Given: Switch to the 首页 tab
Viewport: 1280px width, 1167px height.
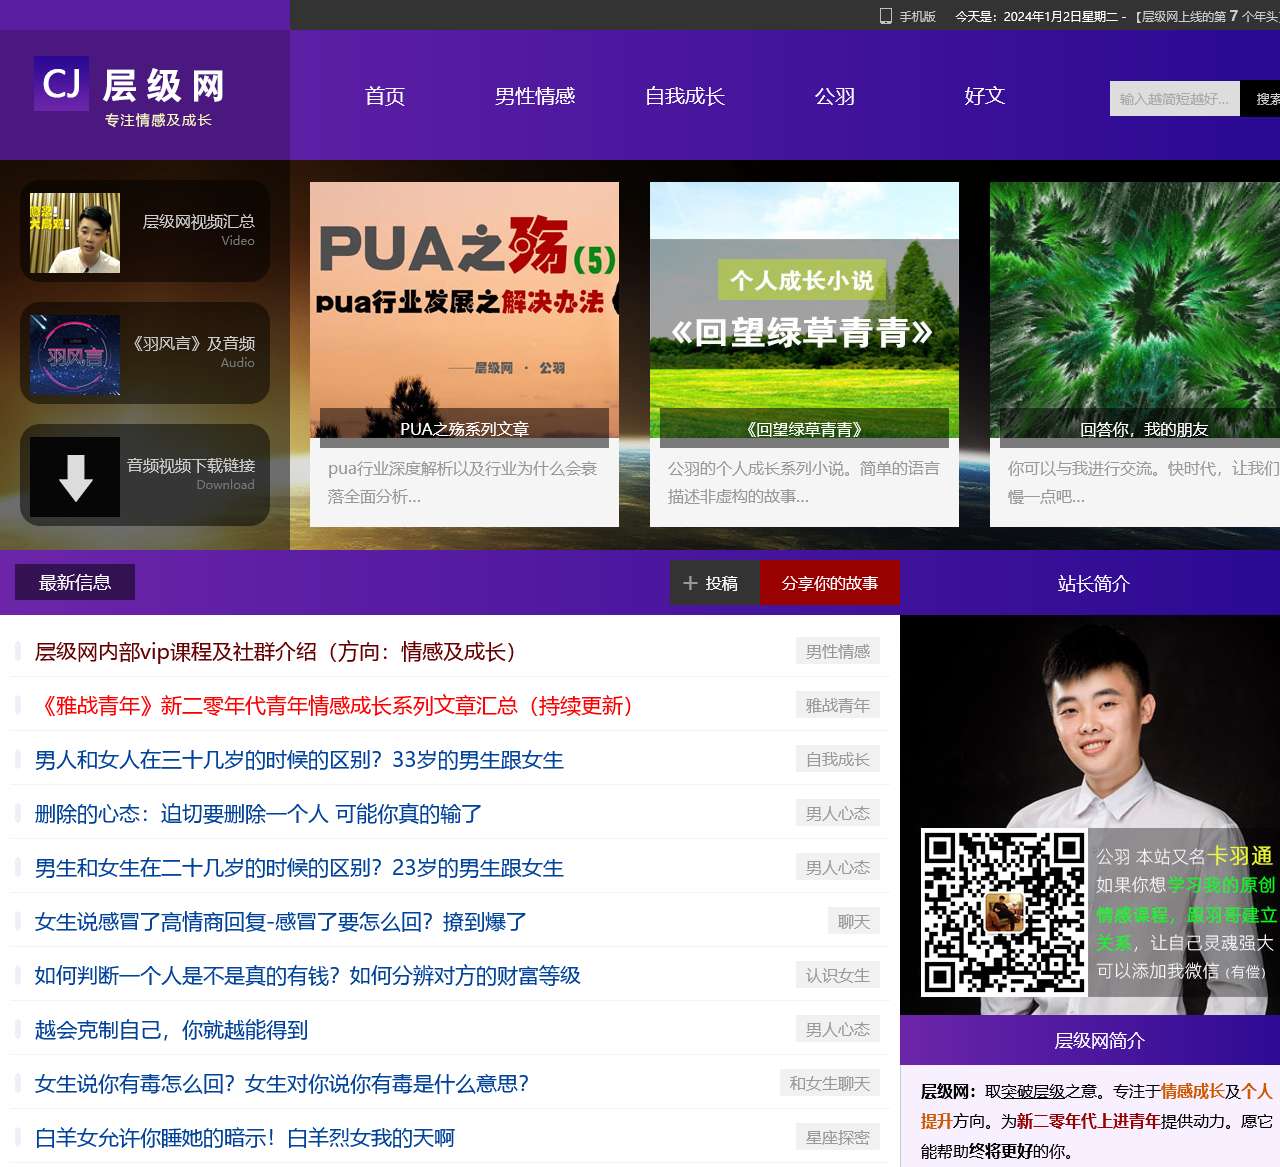Looking at the screenshot, I should click(x=385, y=97).
